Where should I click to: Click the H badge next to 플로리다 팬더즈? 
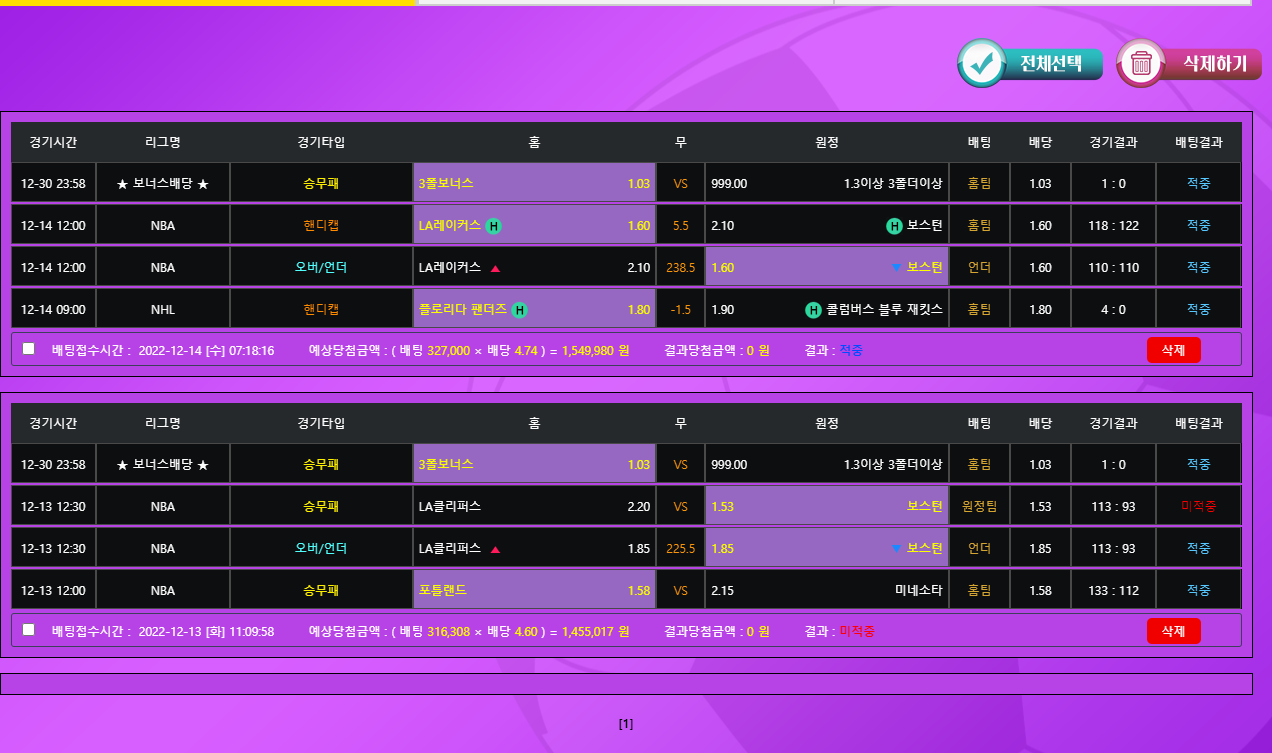click(x=519, y=310)
